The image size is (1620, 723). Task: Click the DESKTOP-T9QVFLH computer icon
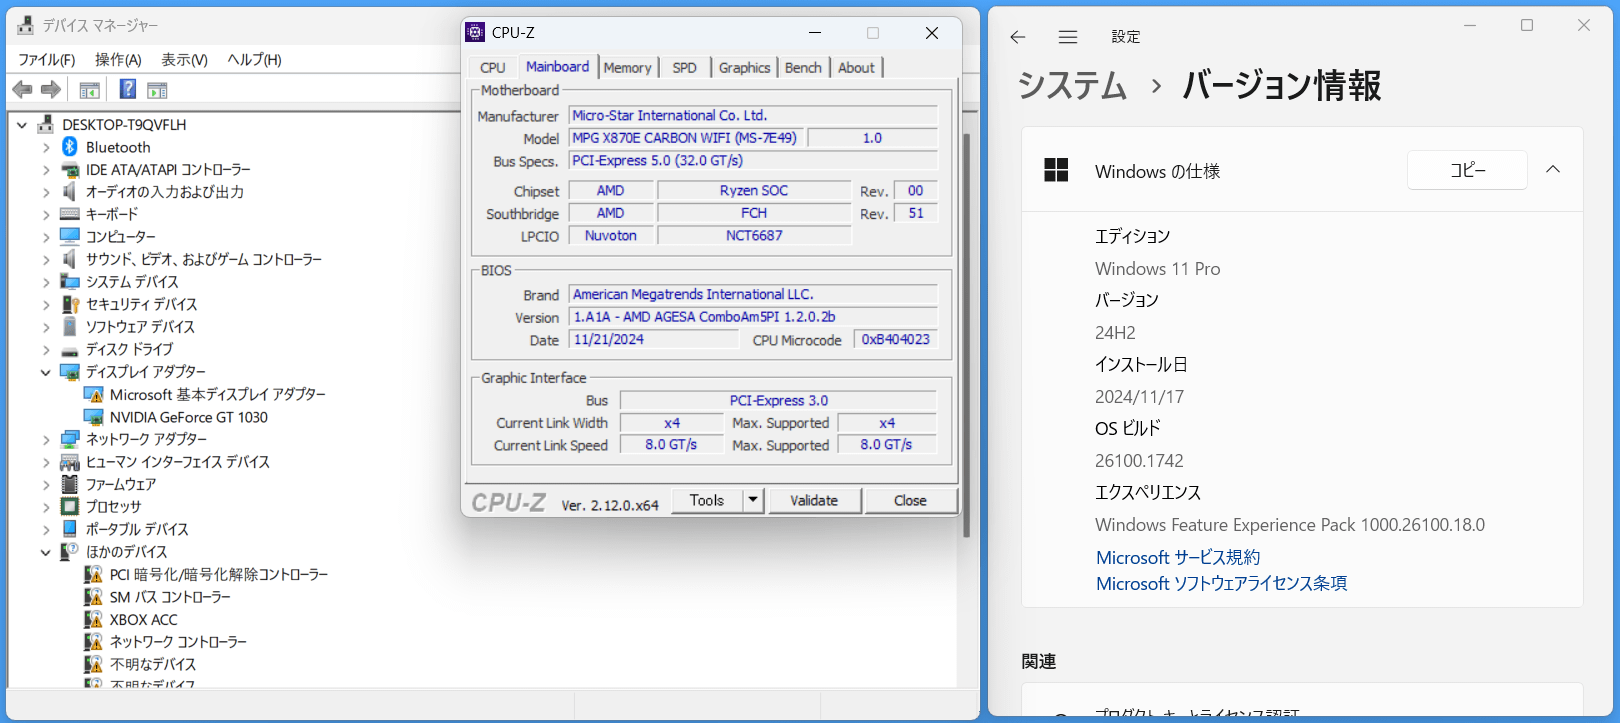pos(46,125)
